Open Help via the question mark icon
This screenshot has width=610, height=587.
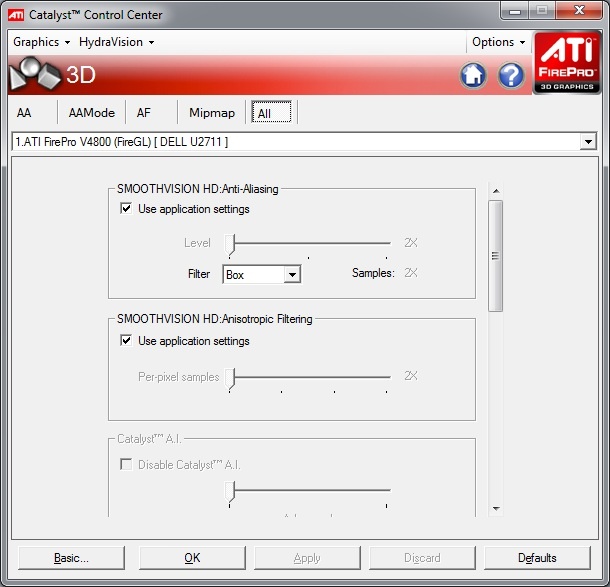[x=511, y=75]
